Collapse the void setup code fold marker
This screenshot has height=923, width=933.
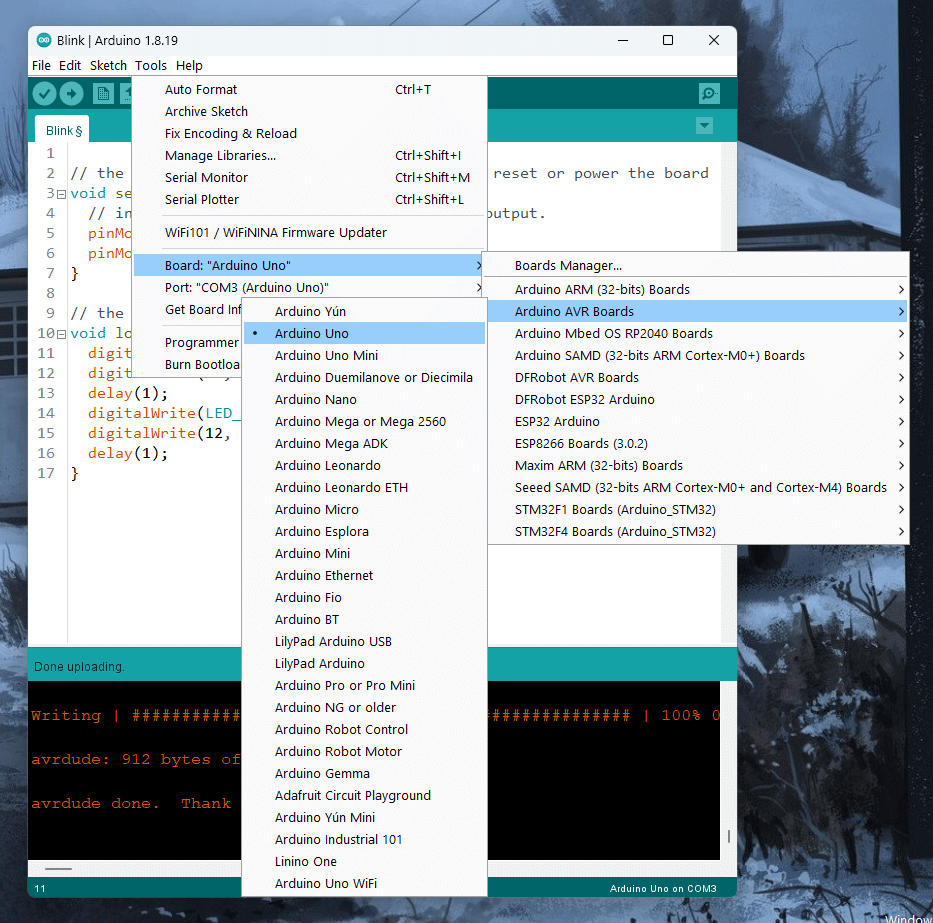click(61, 194)
